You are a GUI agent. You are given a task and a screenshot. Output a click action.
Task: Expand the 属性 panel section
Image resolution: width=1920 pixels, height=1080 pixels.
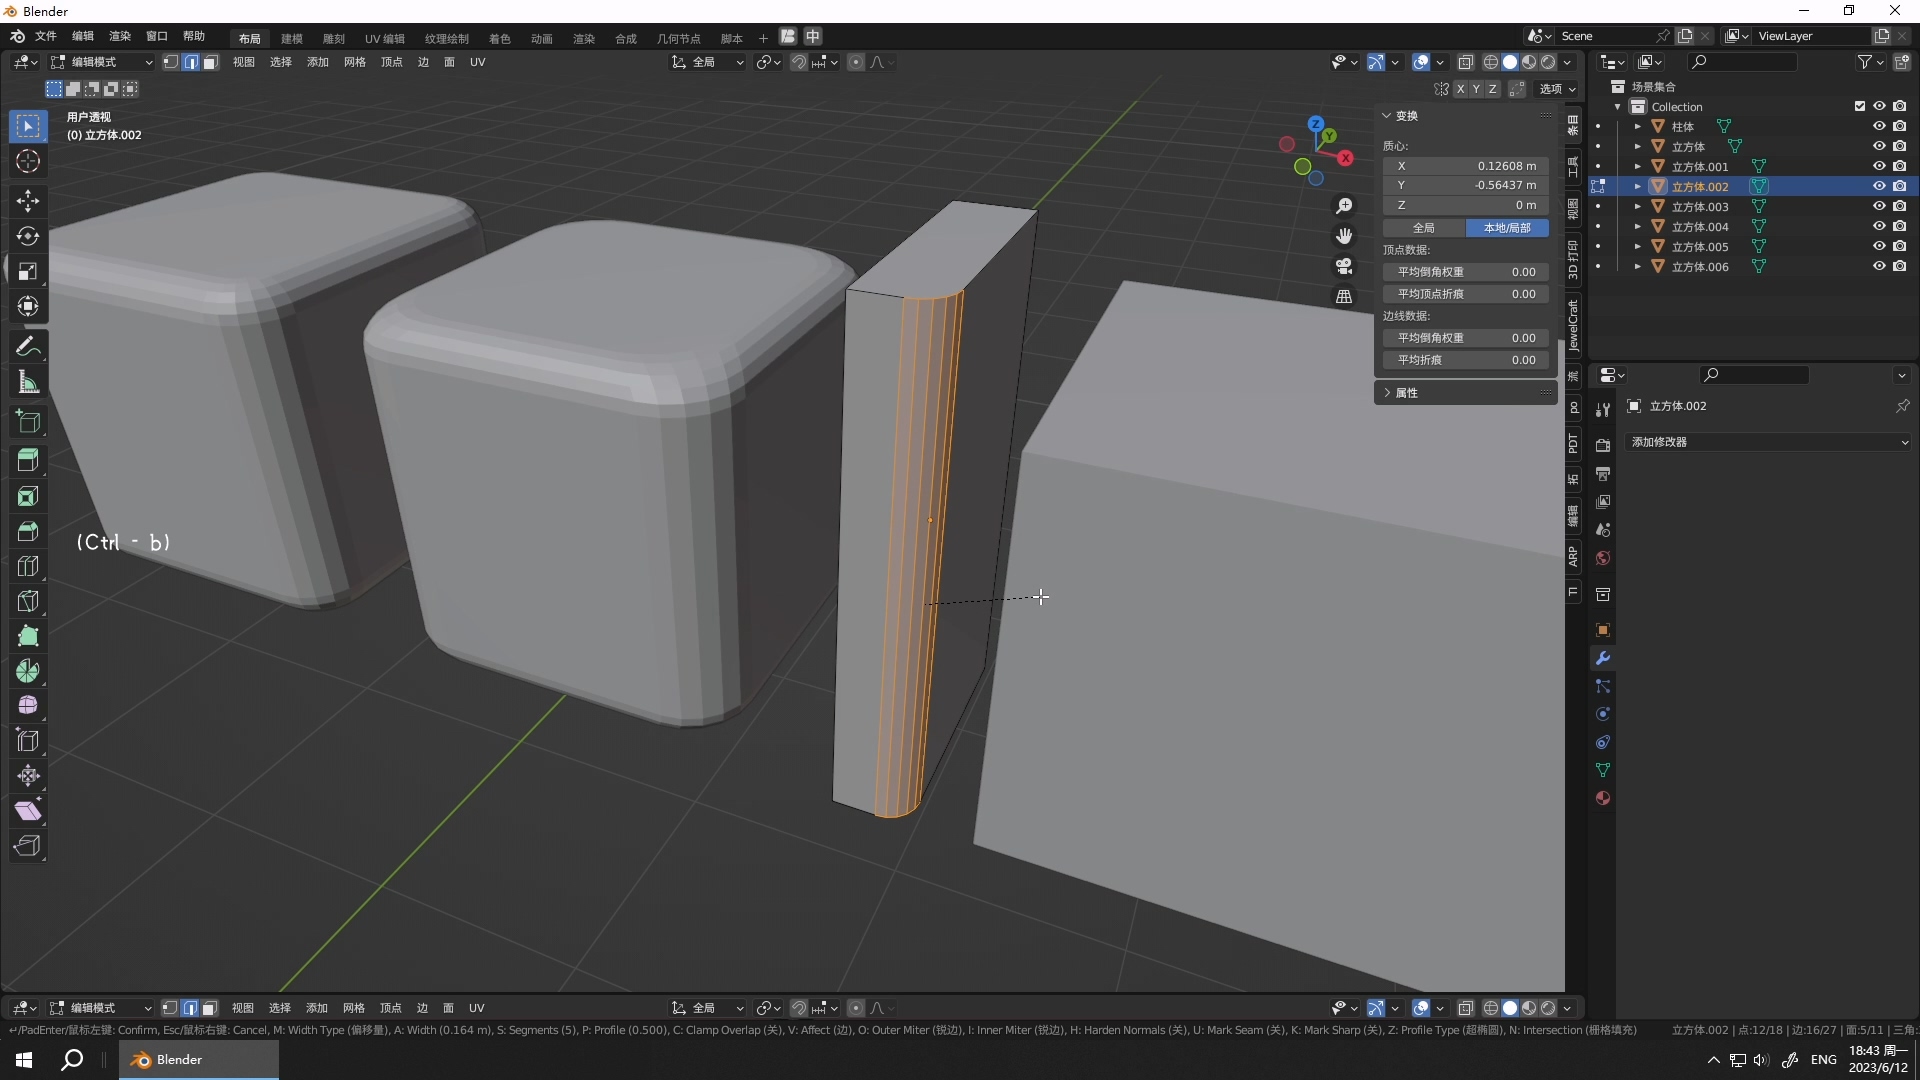1406,393
